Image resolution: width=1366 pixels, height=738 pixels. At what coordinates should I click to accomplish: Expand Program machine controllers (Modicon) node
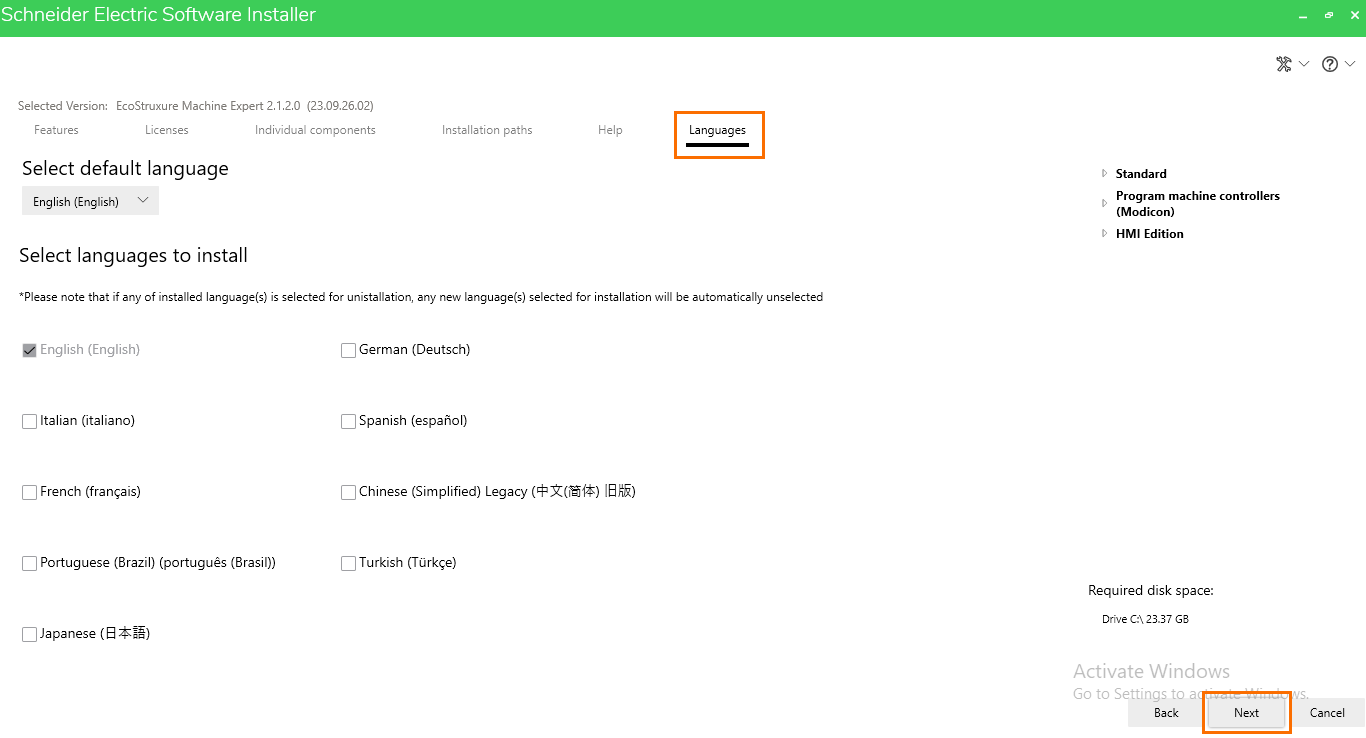(x=1104, y=203)
